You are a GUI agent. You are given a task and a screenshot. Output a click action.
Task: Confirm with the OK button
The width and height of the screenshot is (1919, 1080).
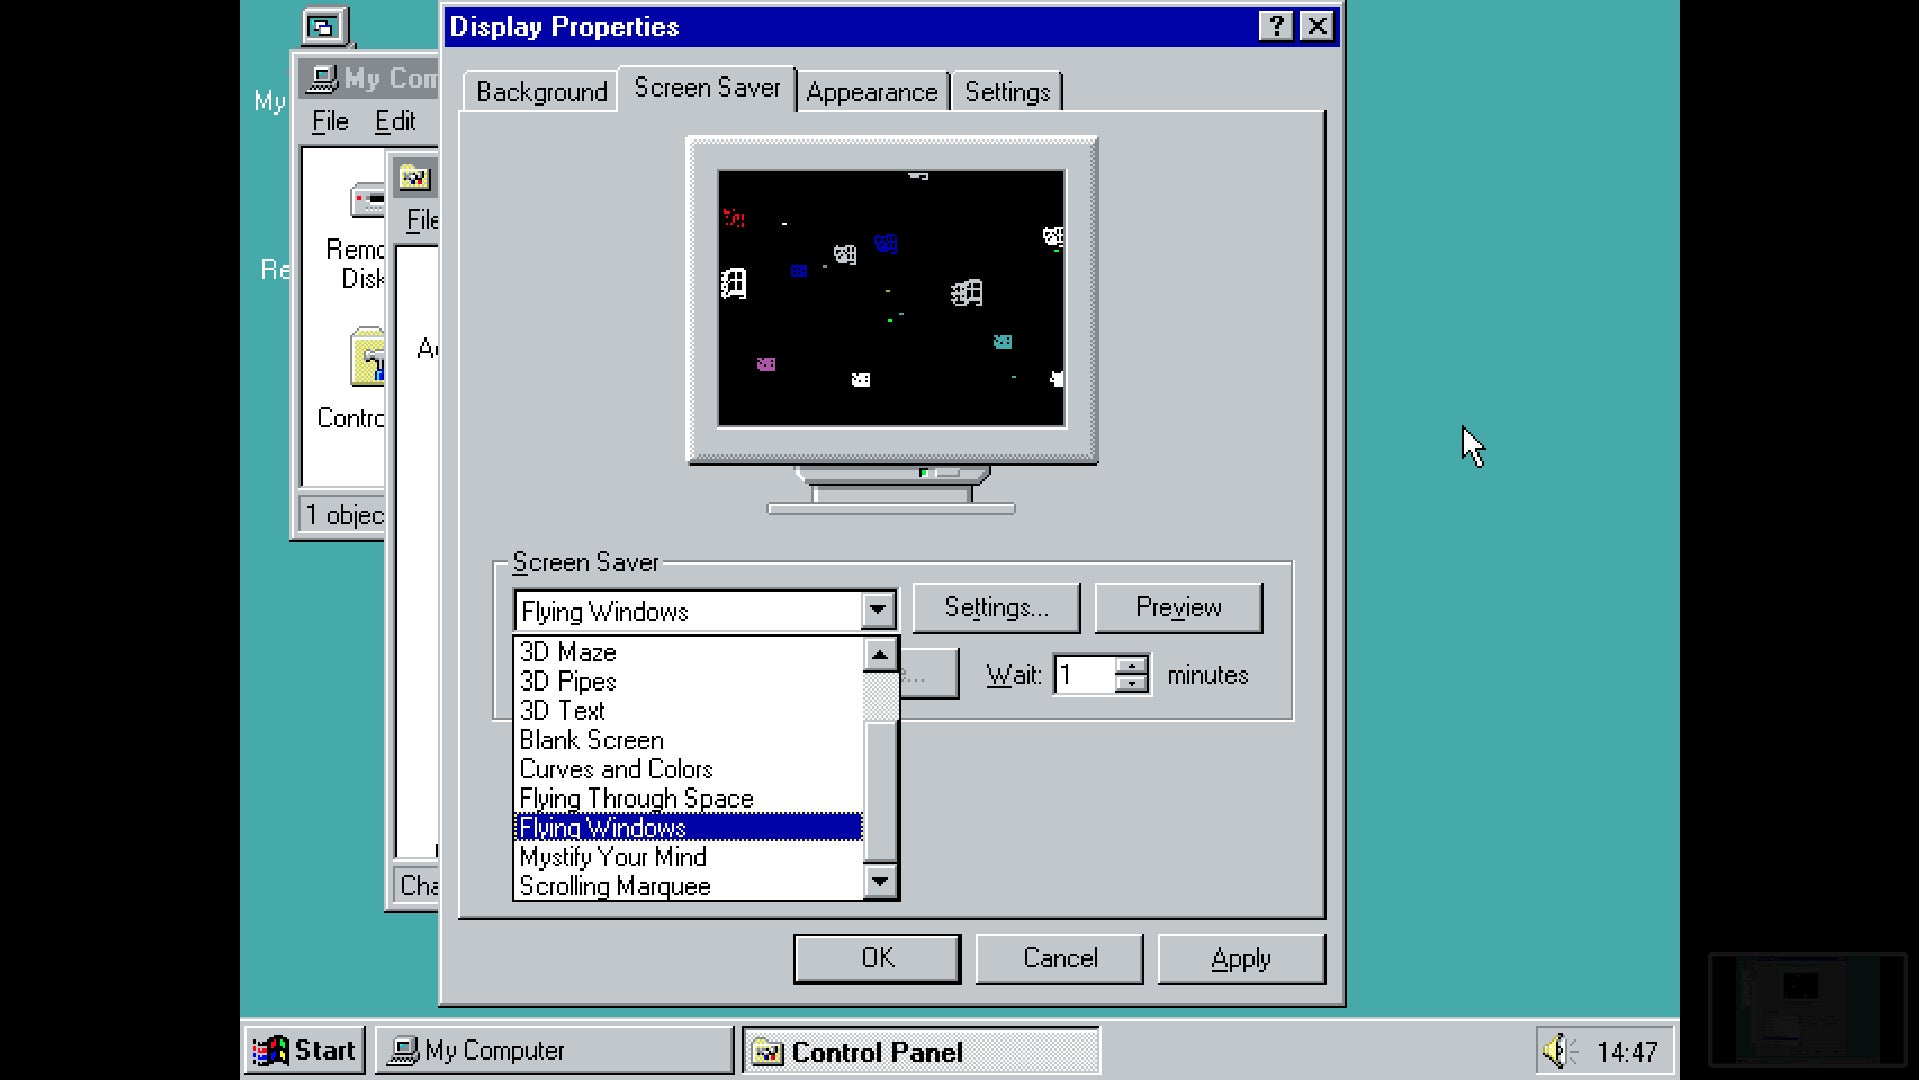[877, 958]
